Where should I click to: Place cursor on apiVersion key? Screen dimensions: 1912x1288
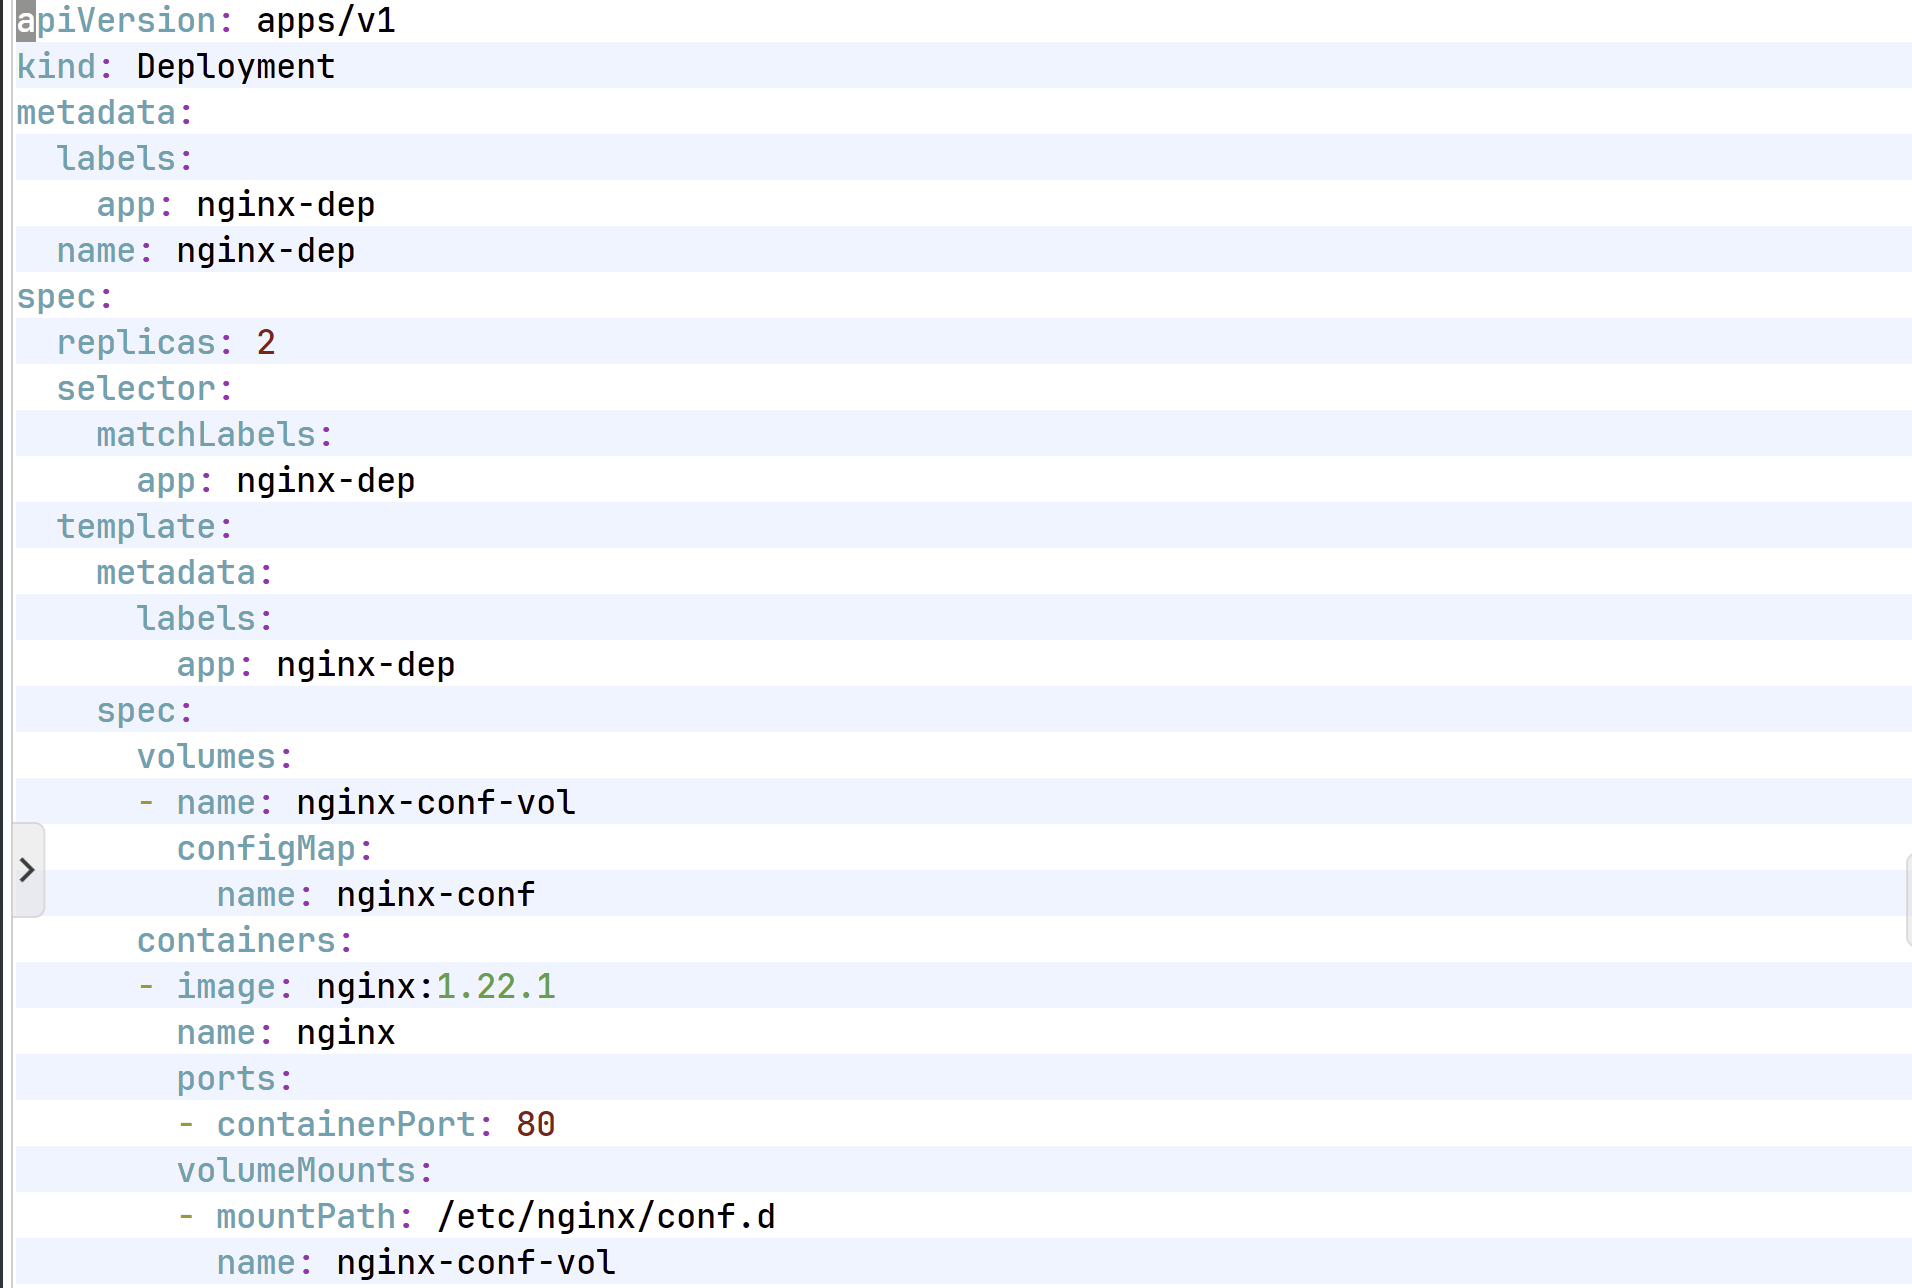pyautogui.click(x=116, y=21)
